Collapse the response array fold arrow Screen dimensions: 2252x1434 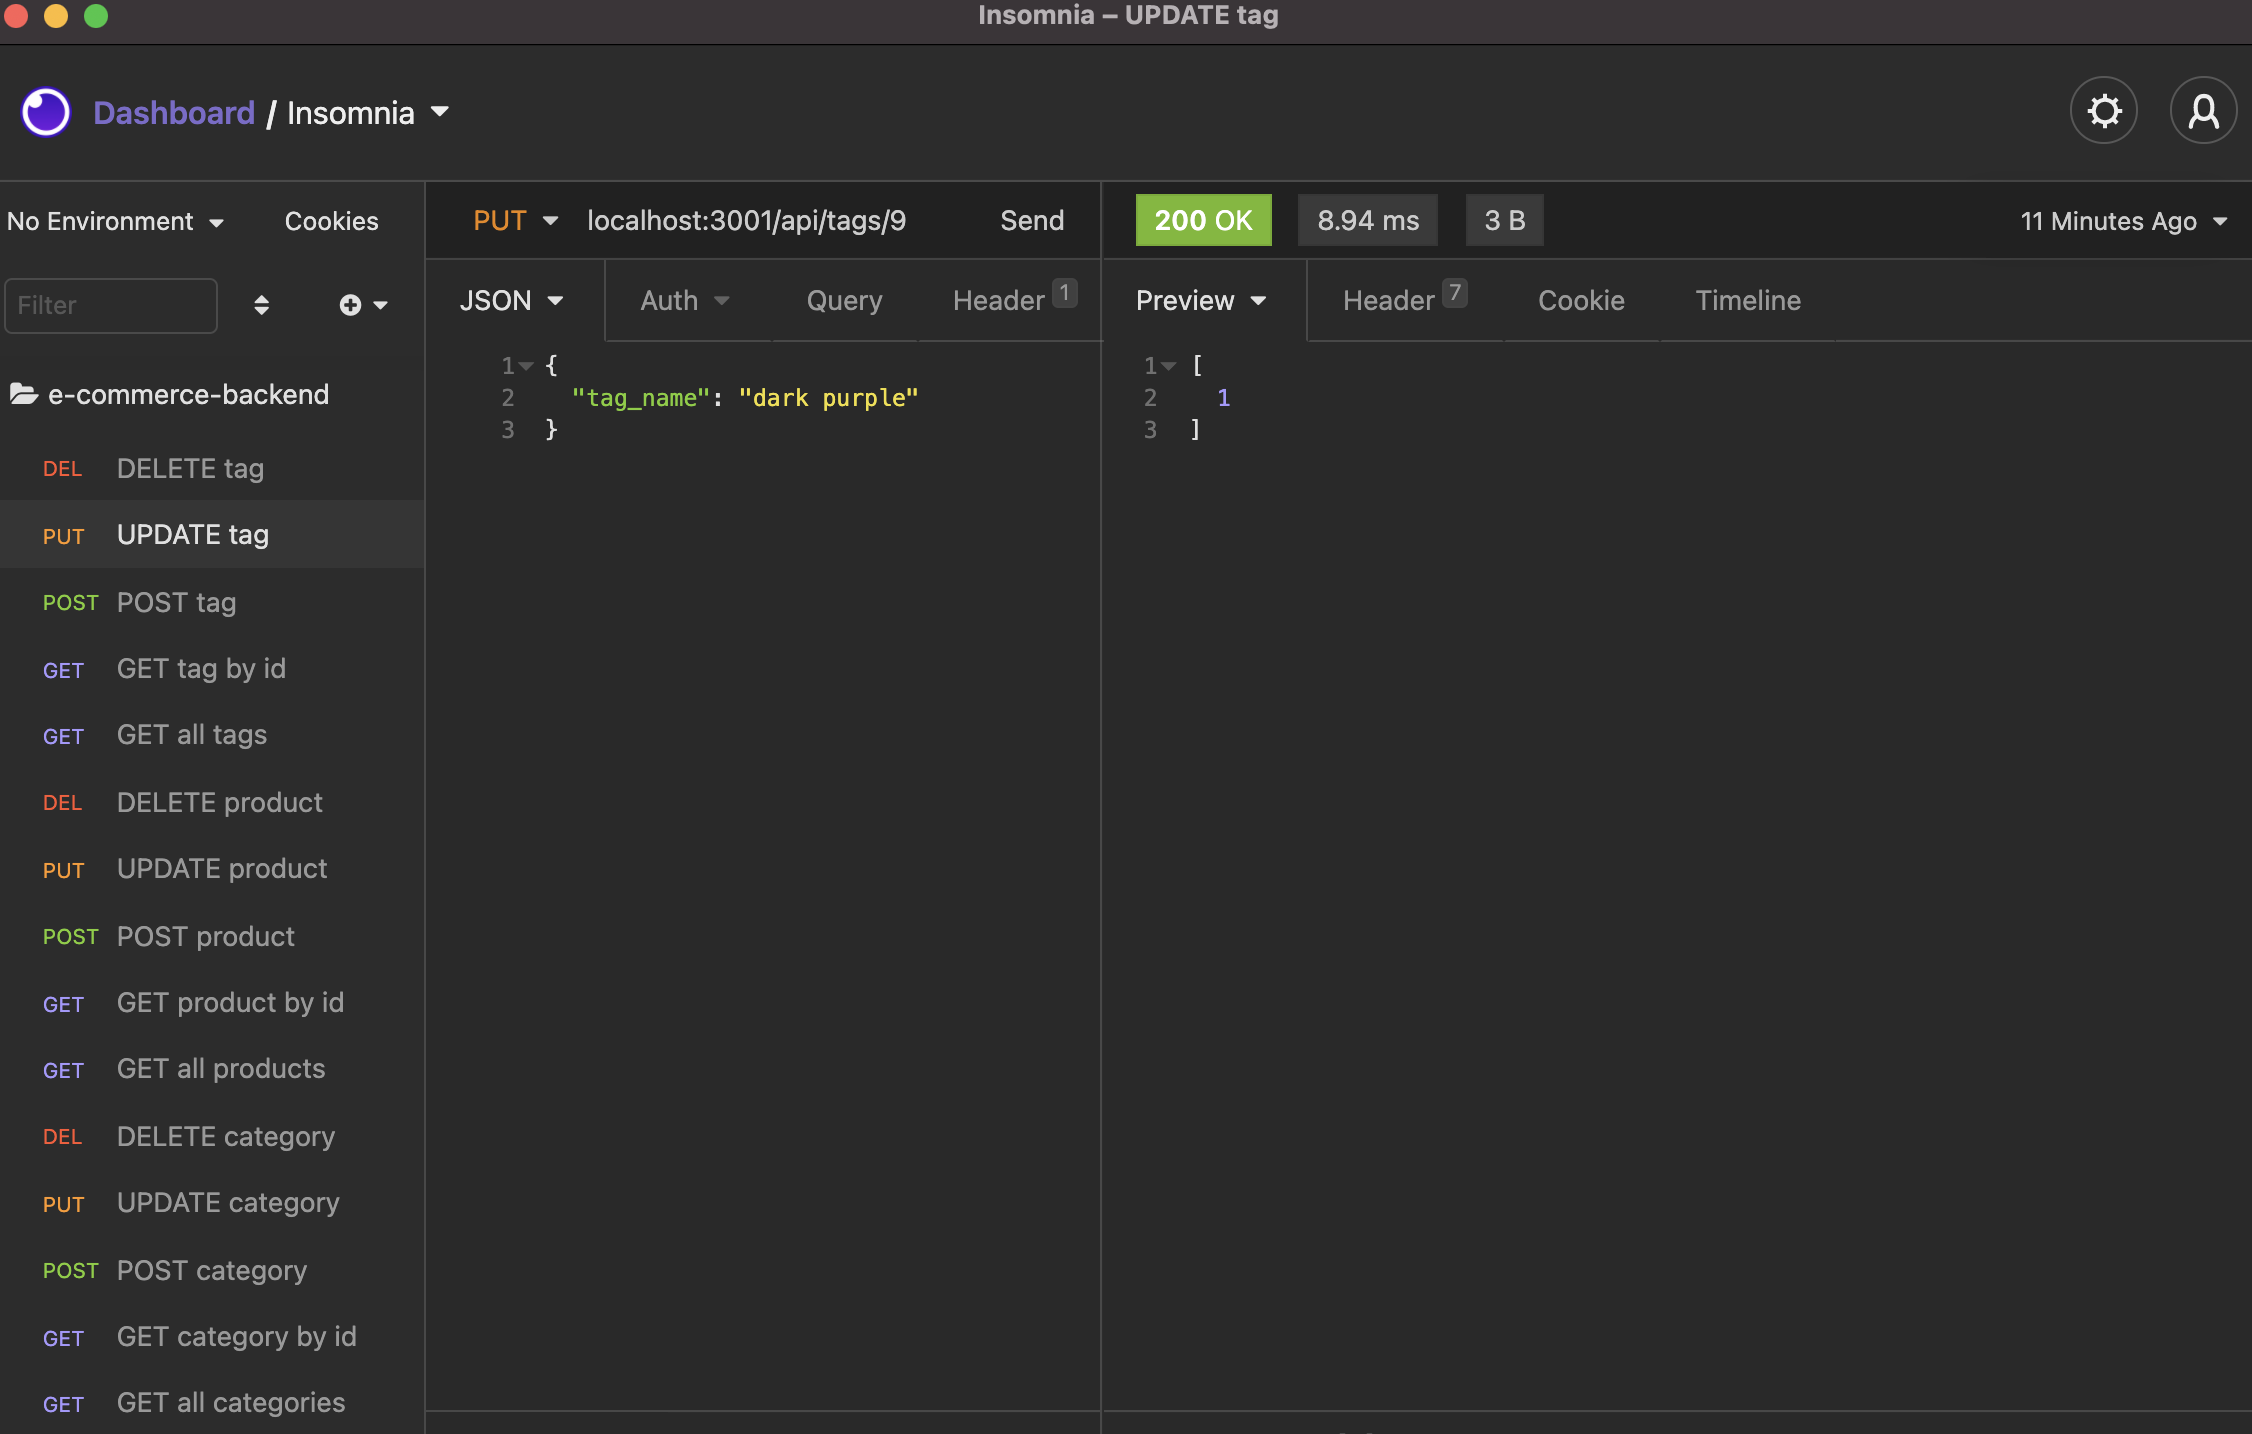click(1171, 366)
